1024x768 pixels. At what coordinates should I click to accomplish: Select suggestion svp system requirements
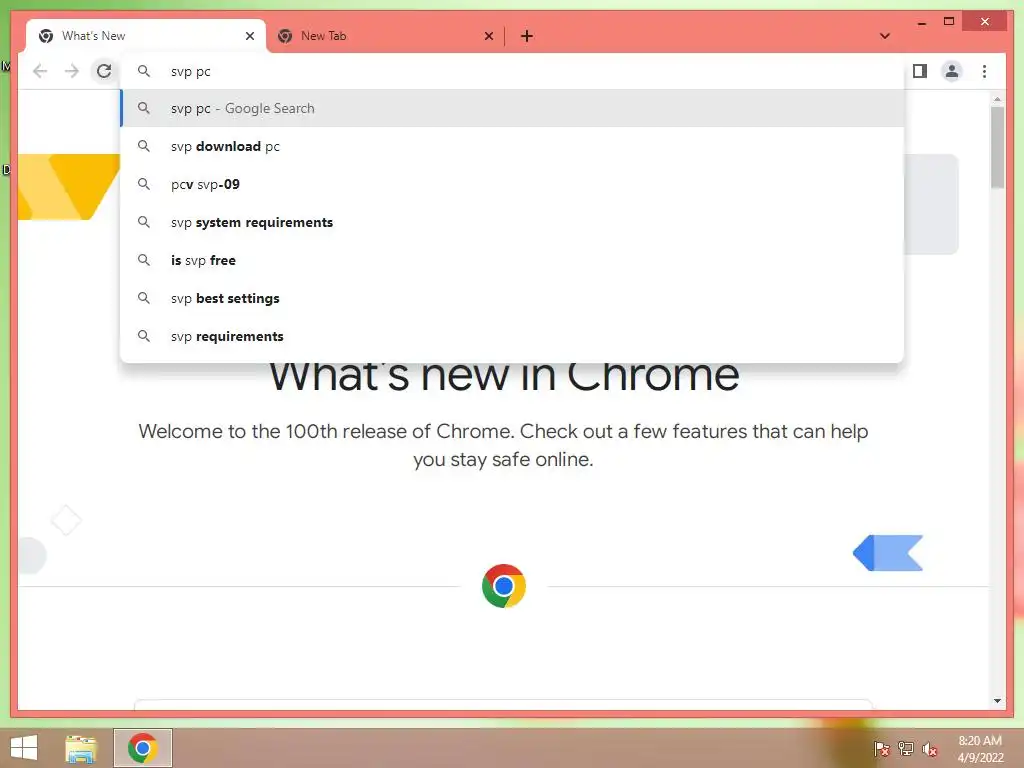pos(512,222)
